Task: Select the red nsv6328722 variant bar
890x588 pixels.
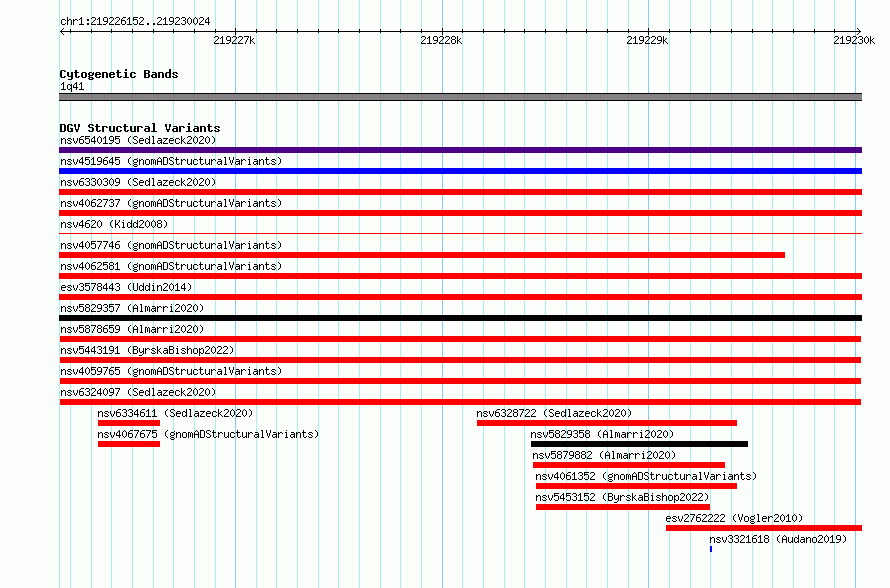Action: [x=607, y=423]
